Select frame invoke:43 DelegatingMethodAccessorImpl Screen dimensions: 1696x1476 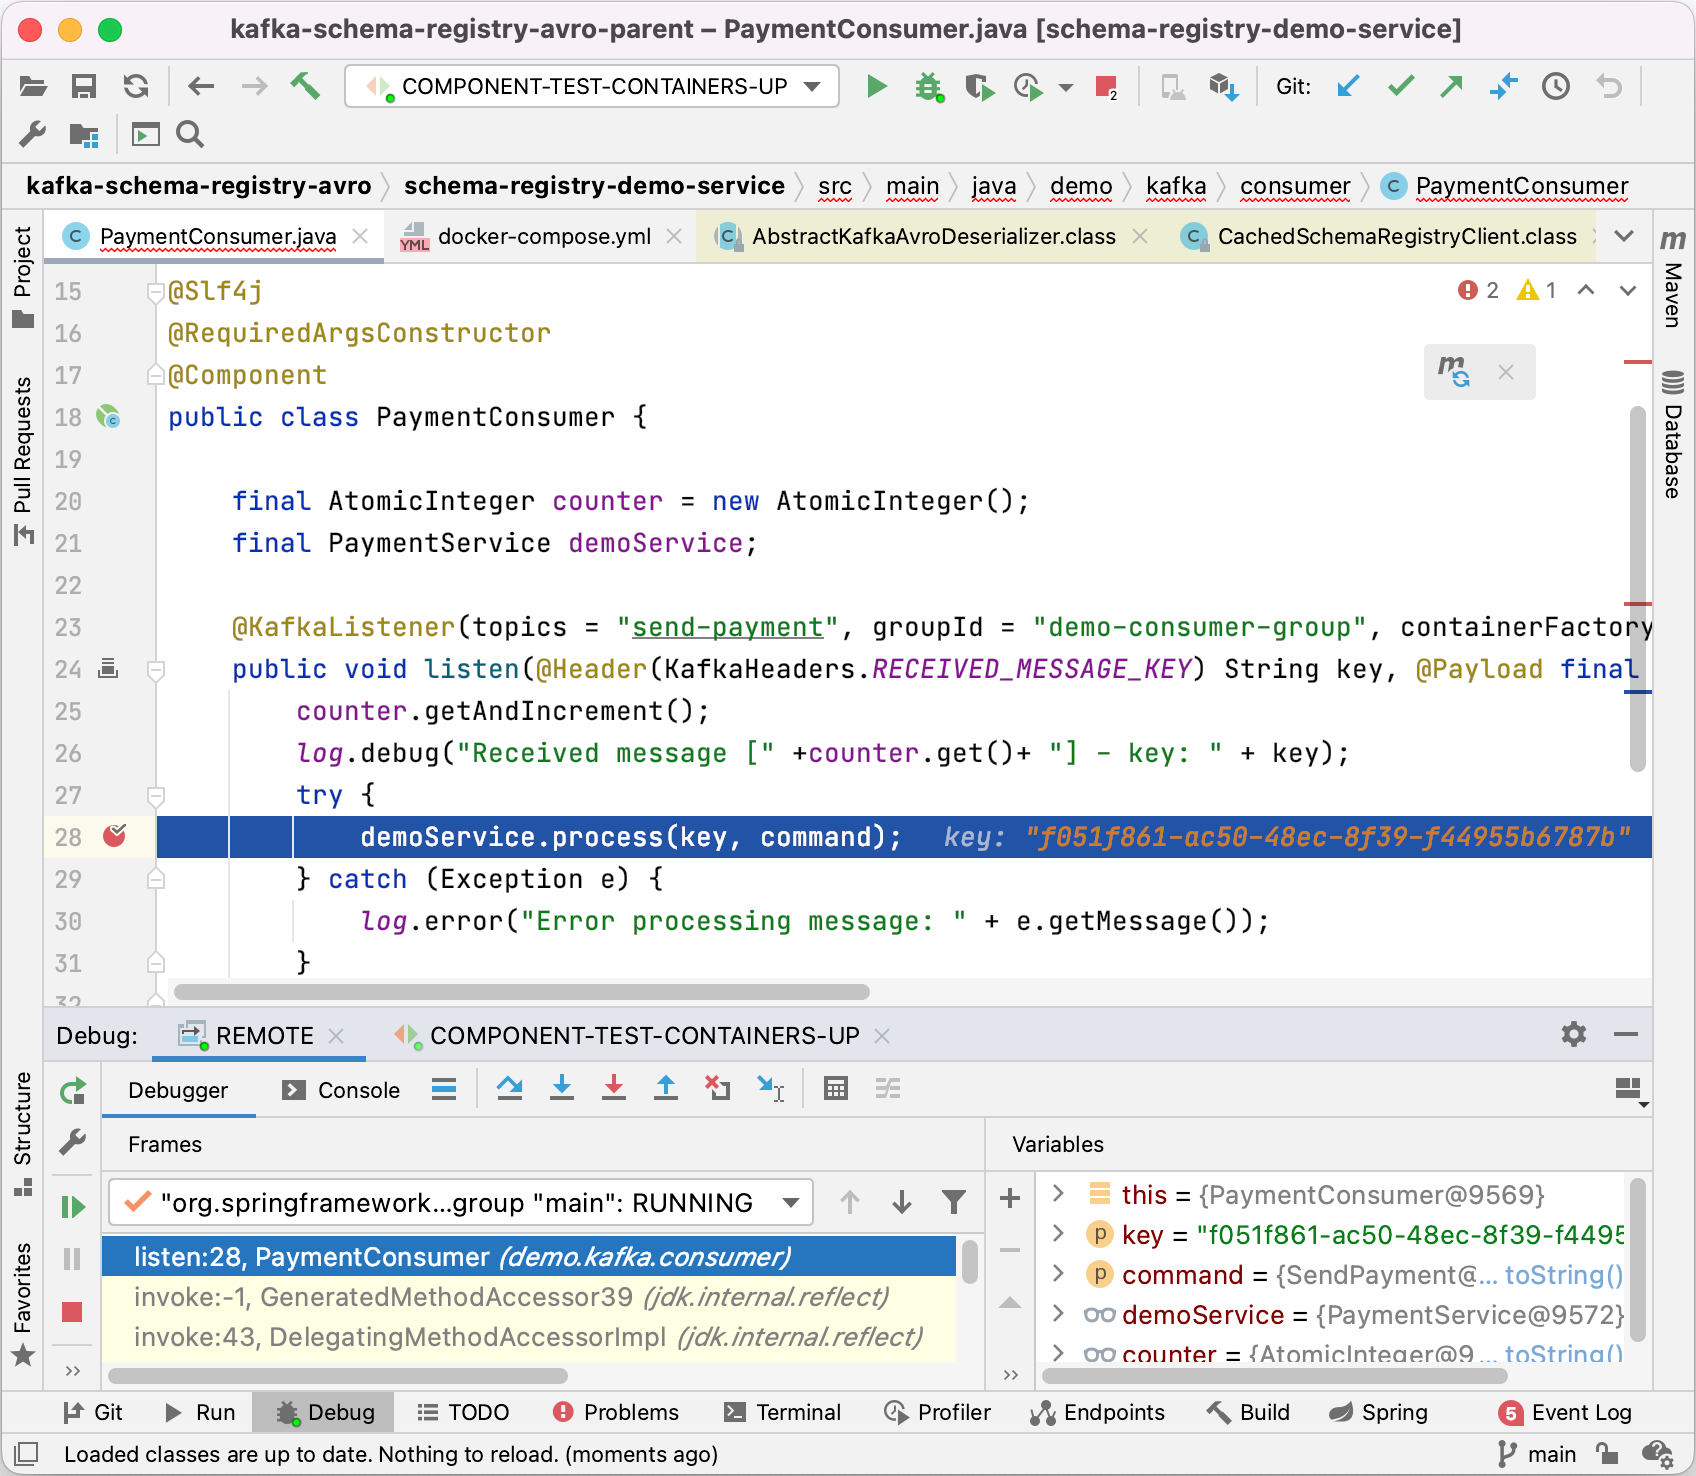528,1336
